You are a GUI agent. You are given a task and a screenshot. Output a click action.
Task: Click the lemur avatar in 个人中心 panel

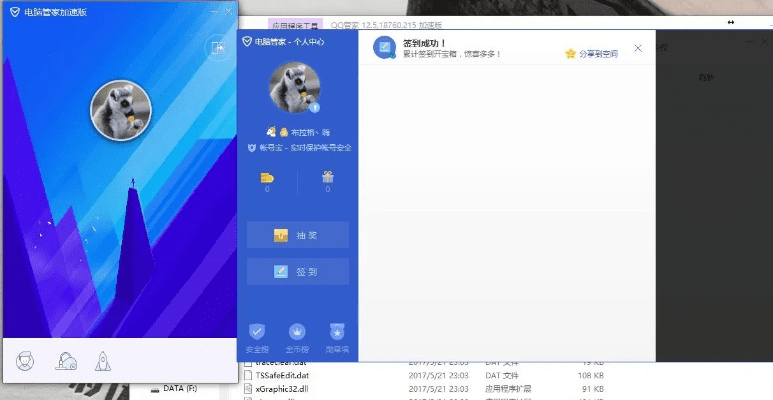295,88
